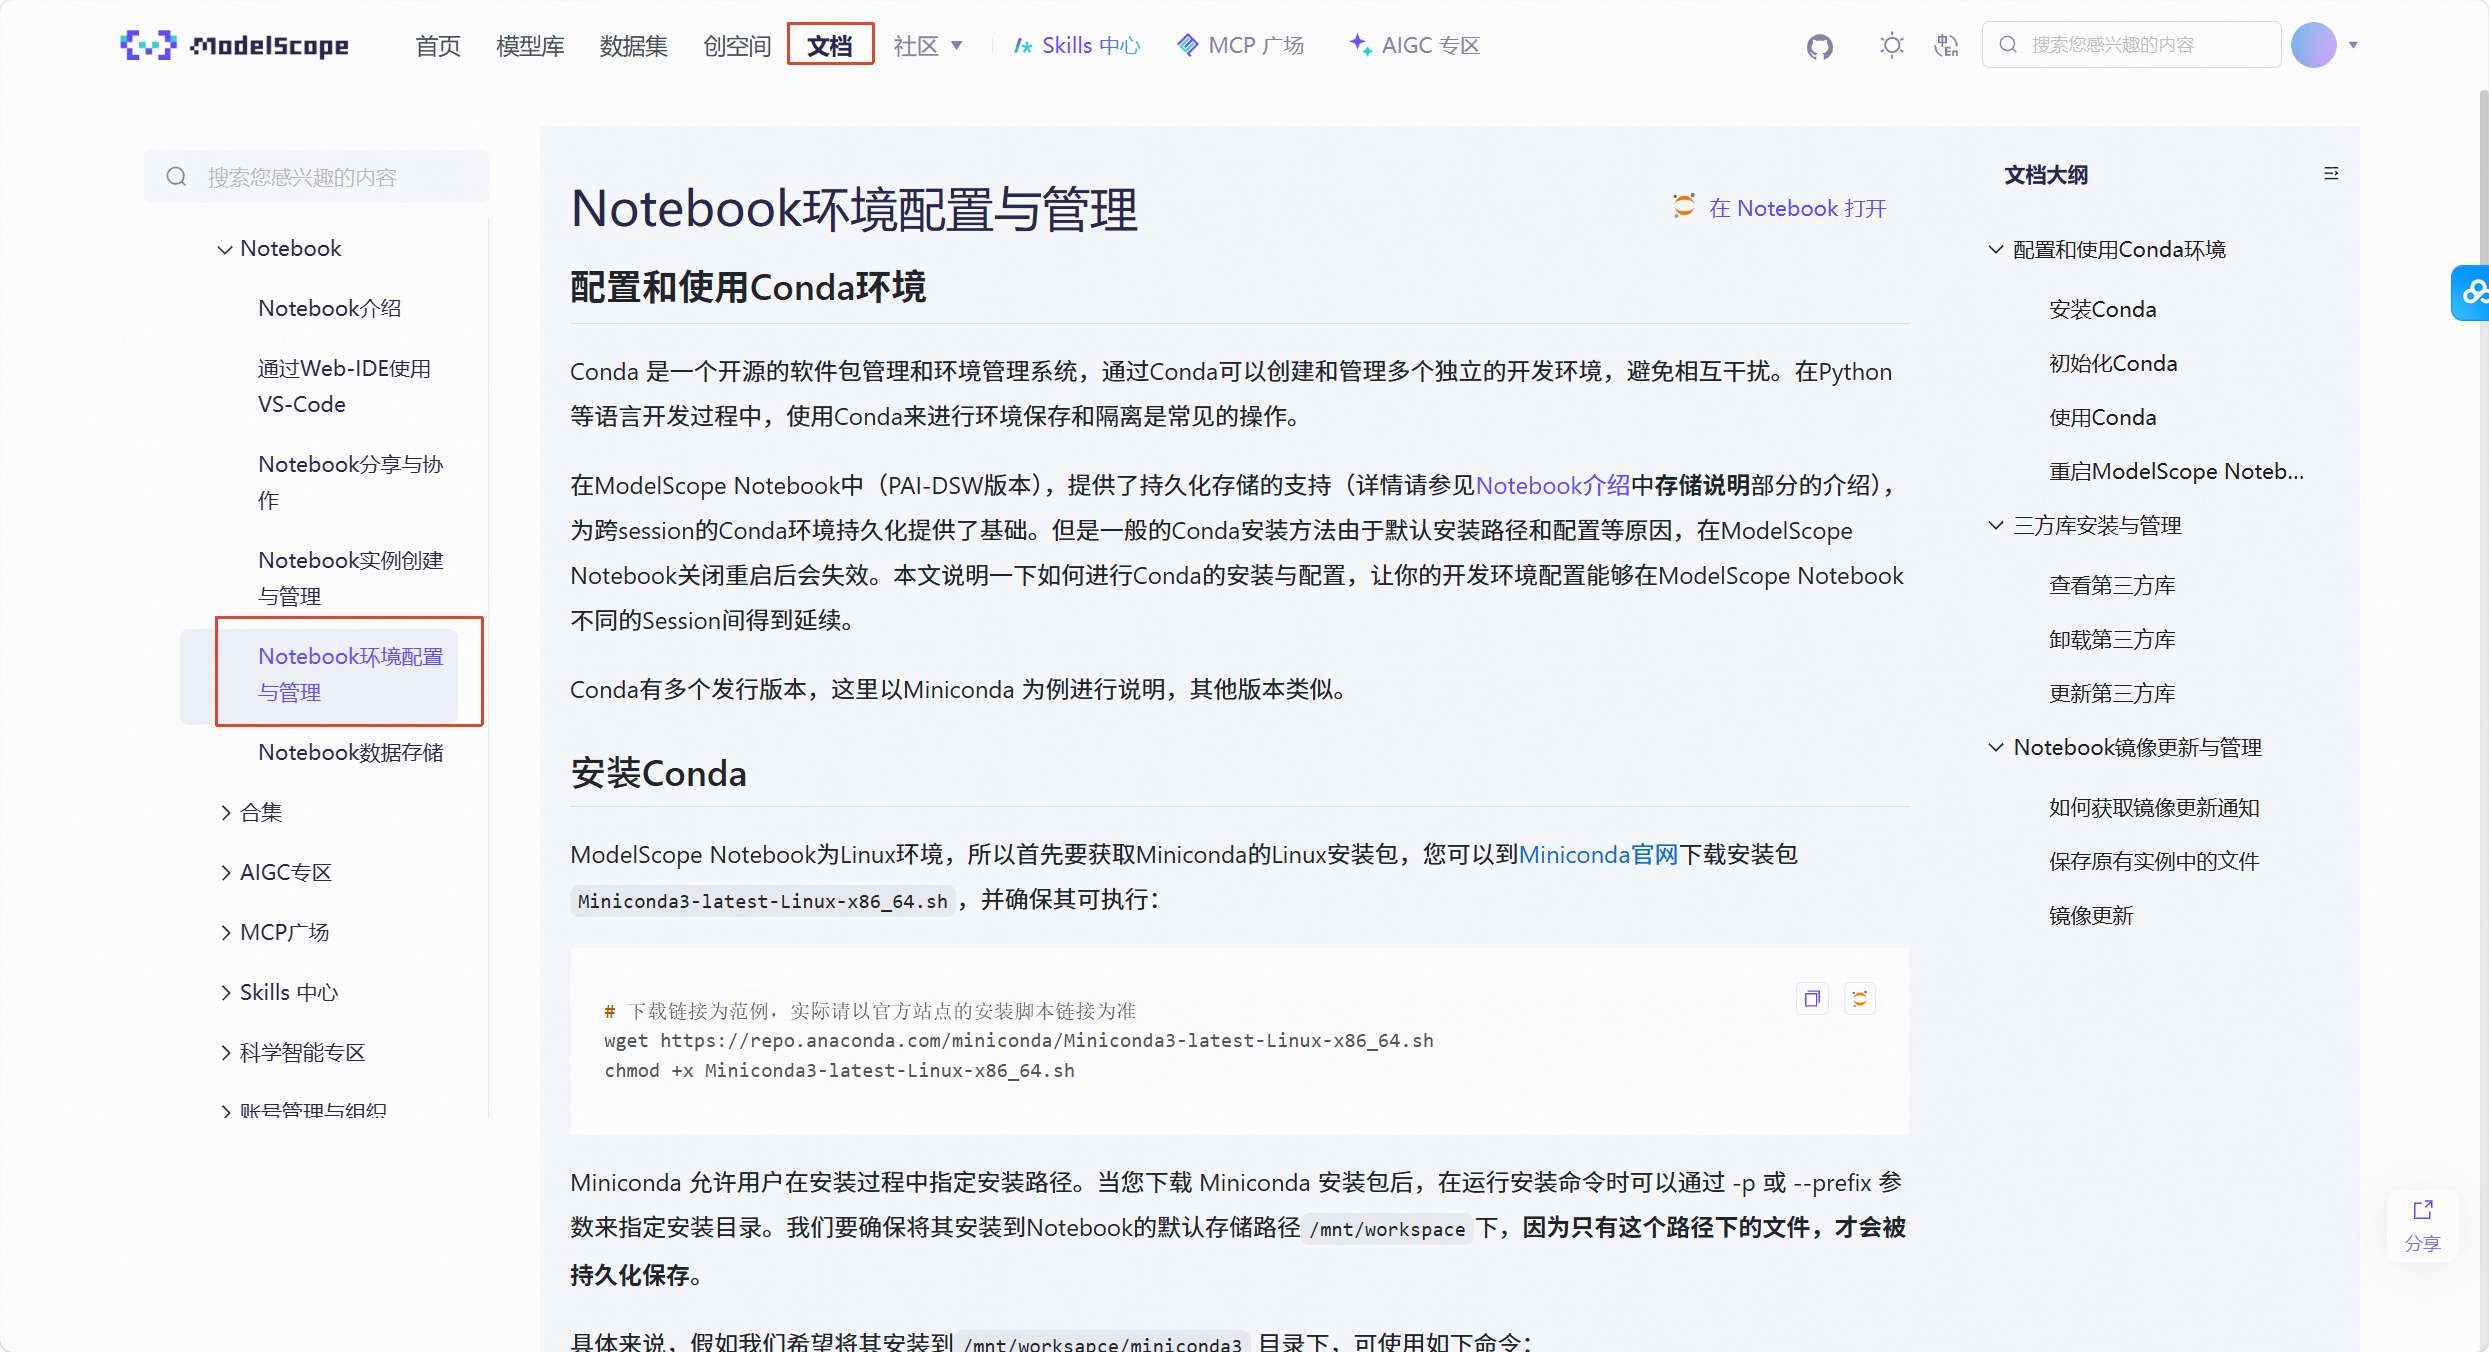This screenshot has width=2489, height=1352.
Task: Toggle the light/dark theme sun icon
Action: tap(1891, 45)
